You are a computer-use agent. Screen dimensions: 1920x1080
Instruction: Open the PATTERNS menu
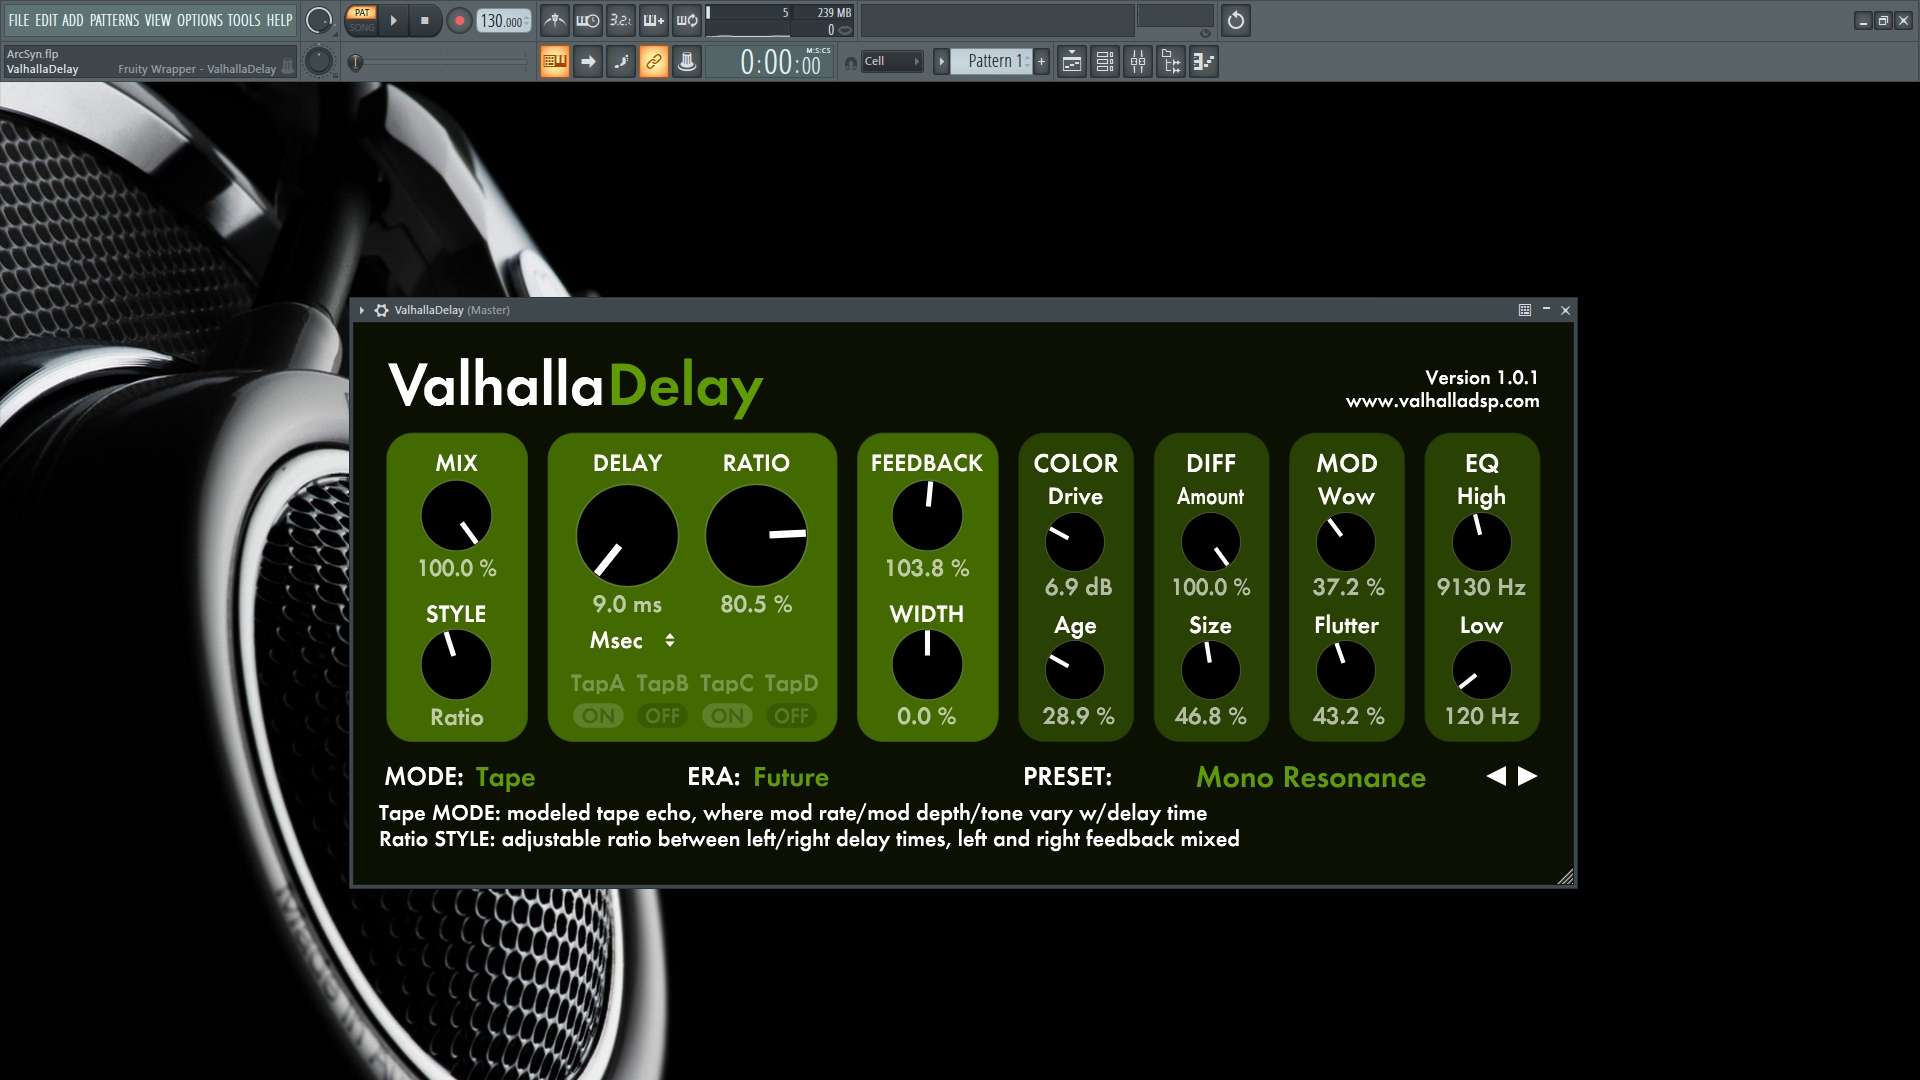[x=114, y=20]
